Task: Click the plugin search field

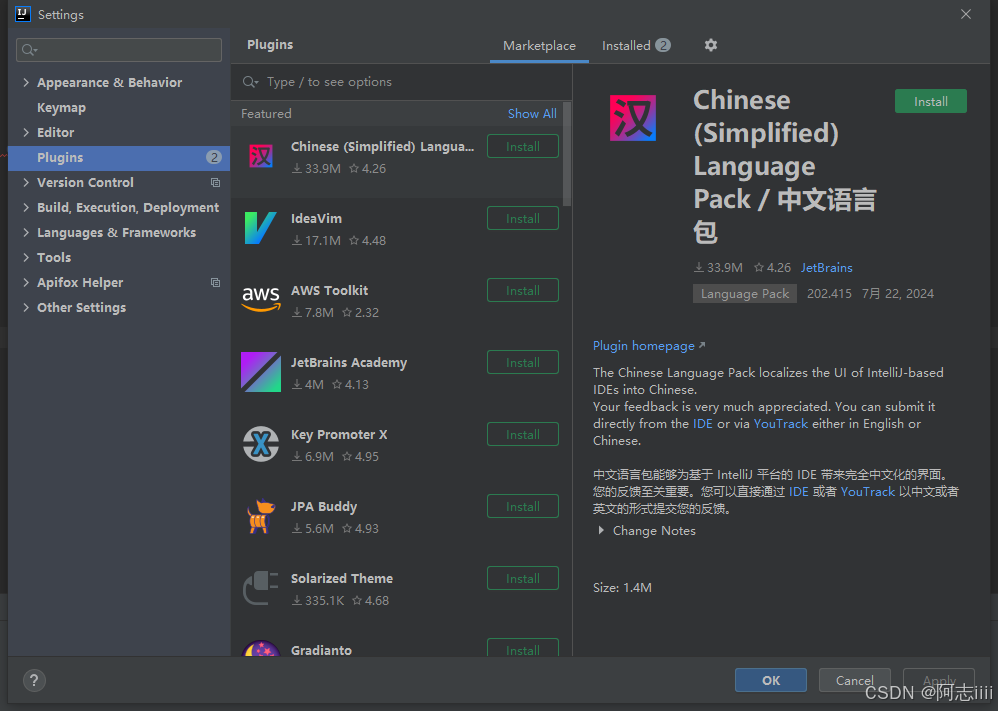Action: pos(401,82)
